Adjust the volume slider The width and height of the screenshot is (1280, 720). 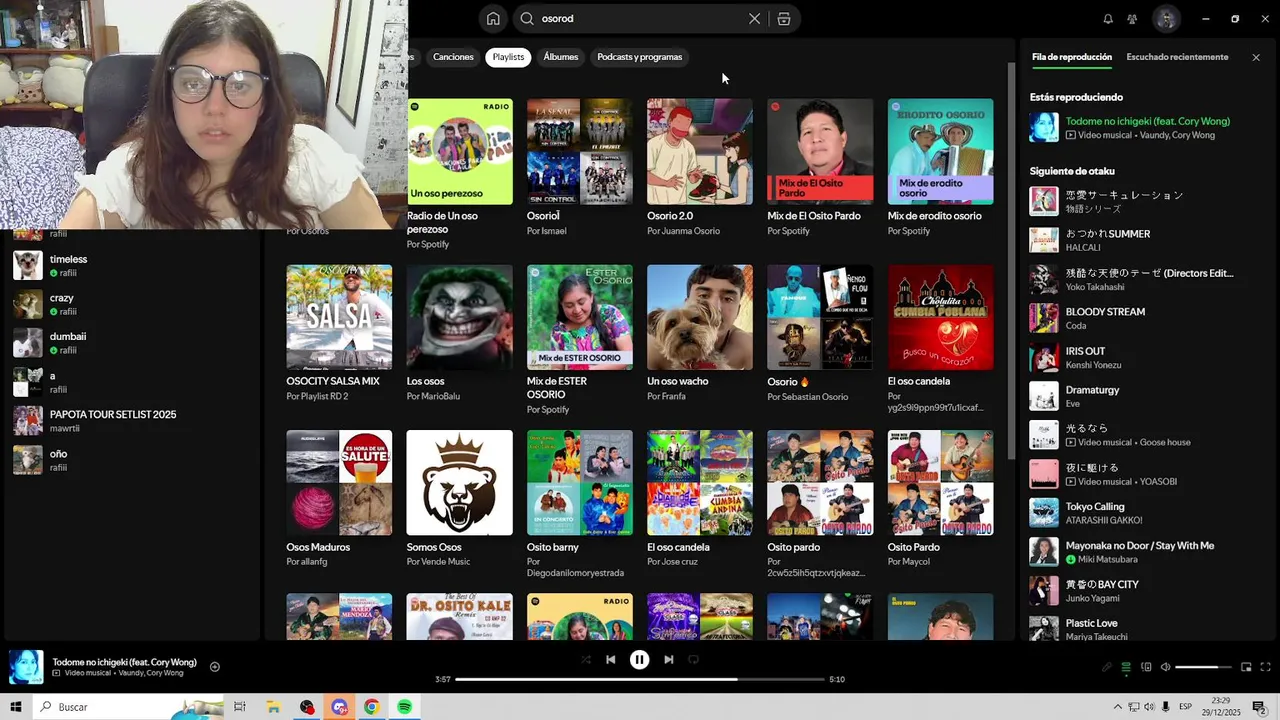(x=1203, y=667)
